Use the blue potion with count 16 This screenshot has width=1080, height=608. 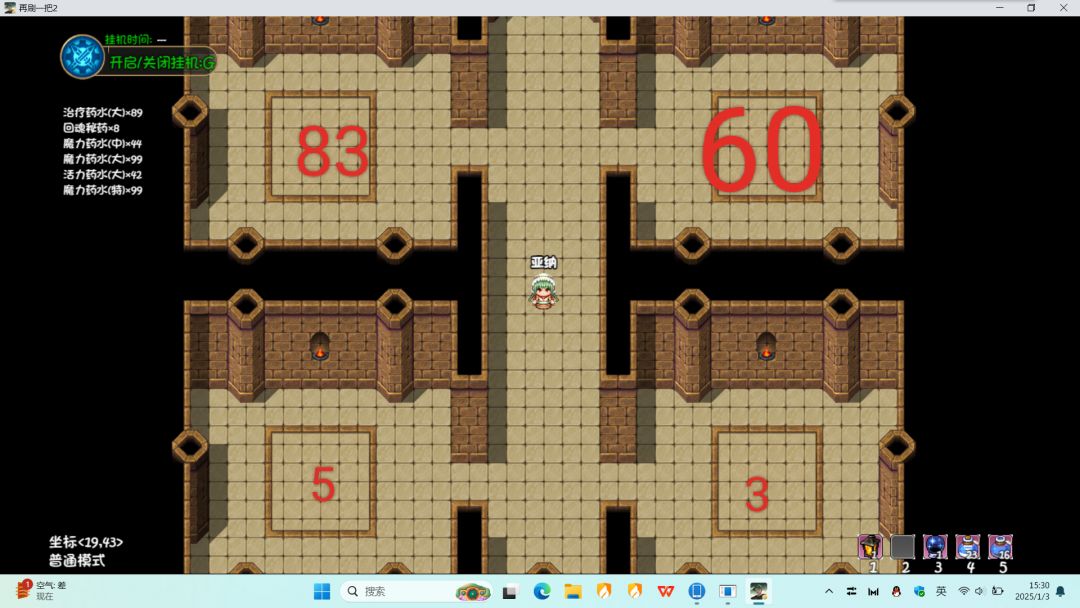[1000, 547]
